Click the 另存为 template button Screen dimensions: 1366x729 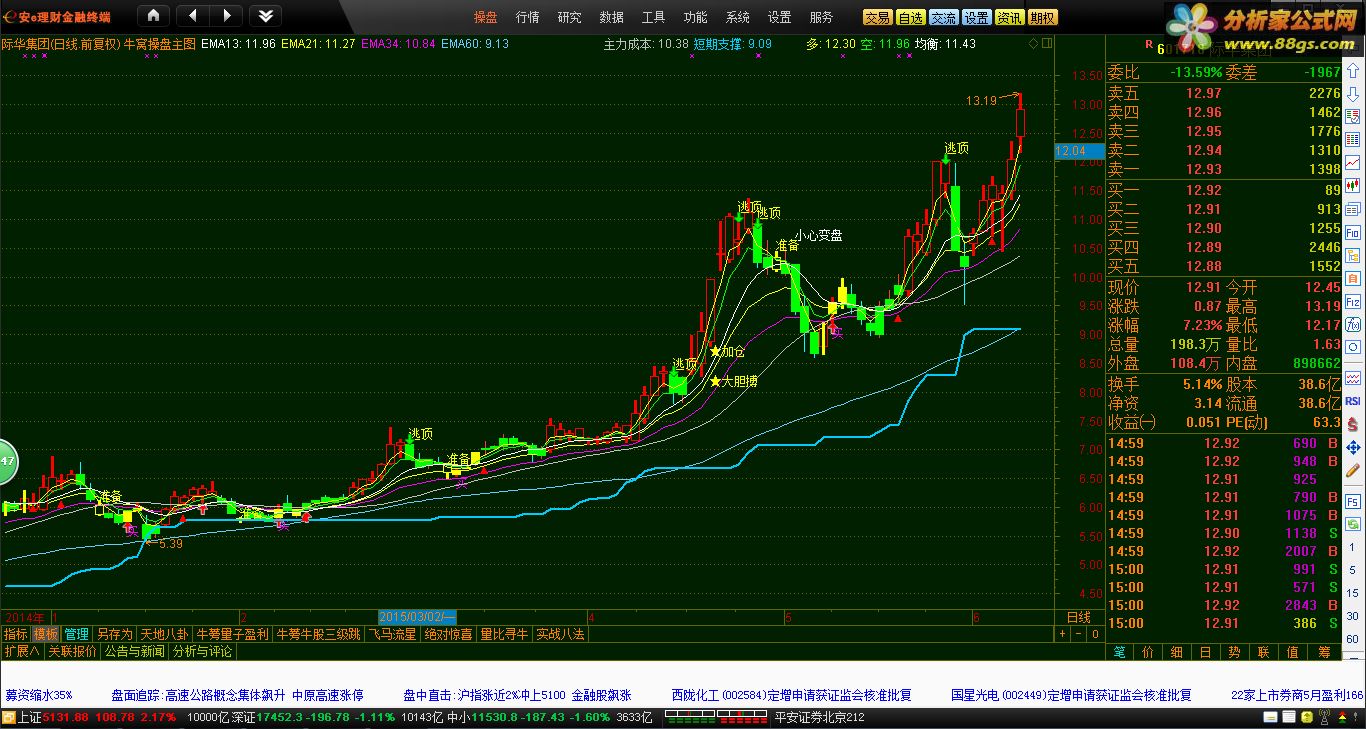coord(114,634)
